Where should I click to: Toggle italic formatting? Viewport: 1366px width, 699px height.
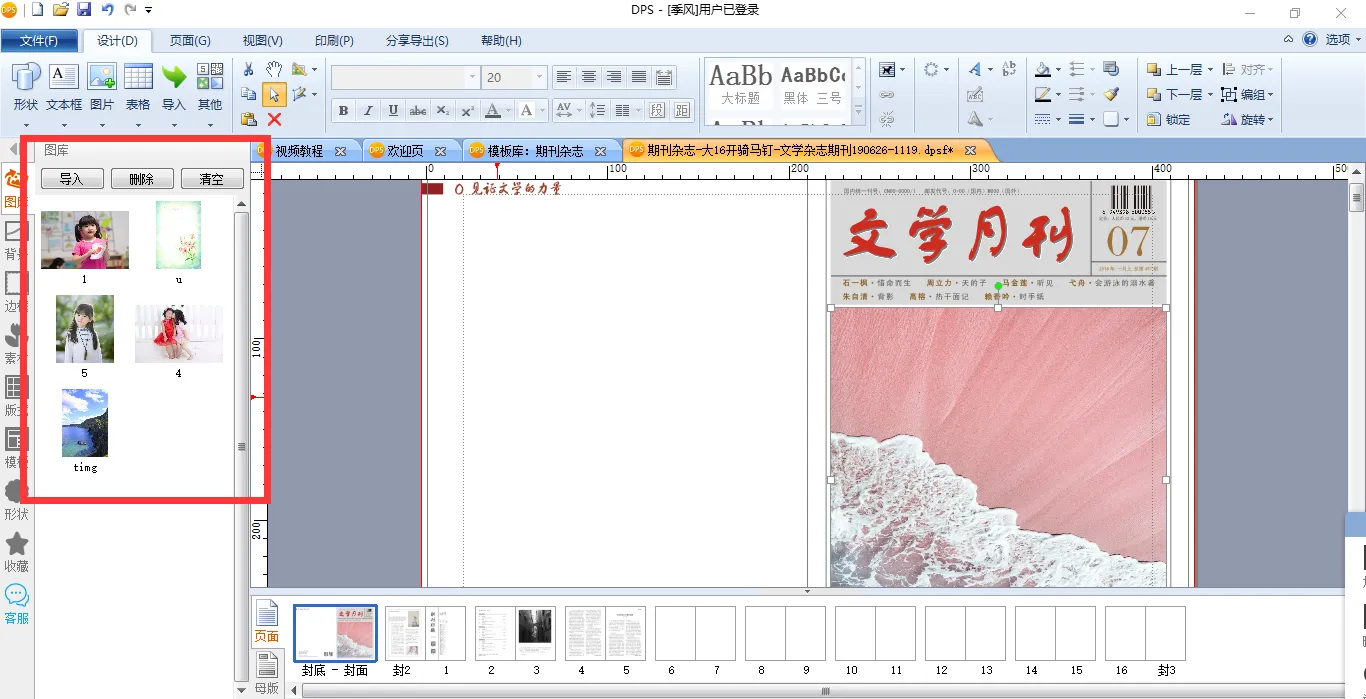[x=368, y=110]
